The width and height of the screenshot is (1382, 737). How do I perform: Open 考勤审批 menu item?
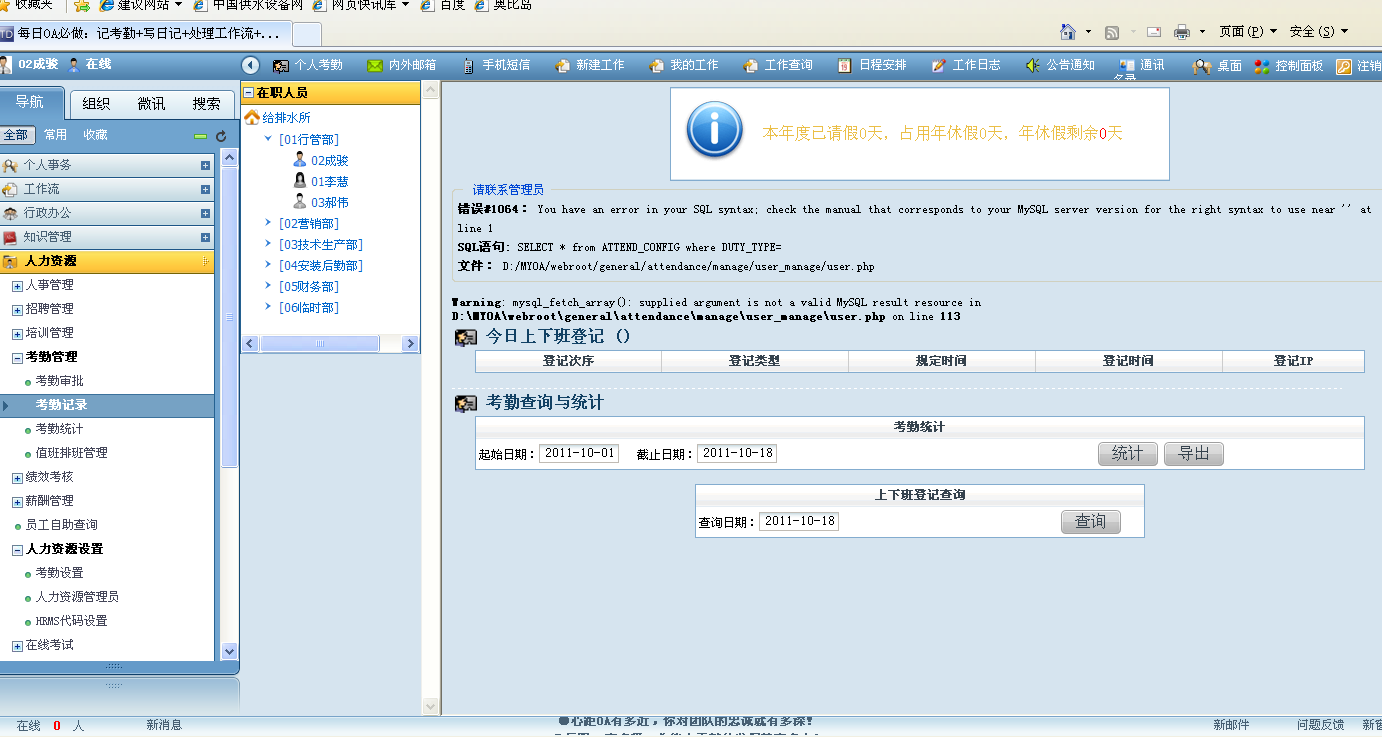60,381
